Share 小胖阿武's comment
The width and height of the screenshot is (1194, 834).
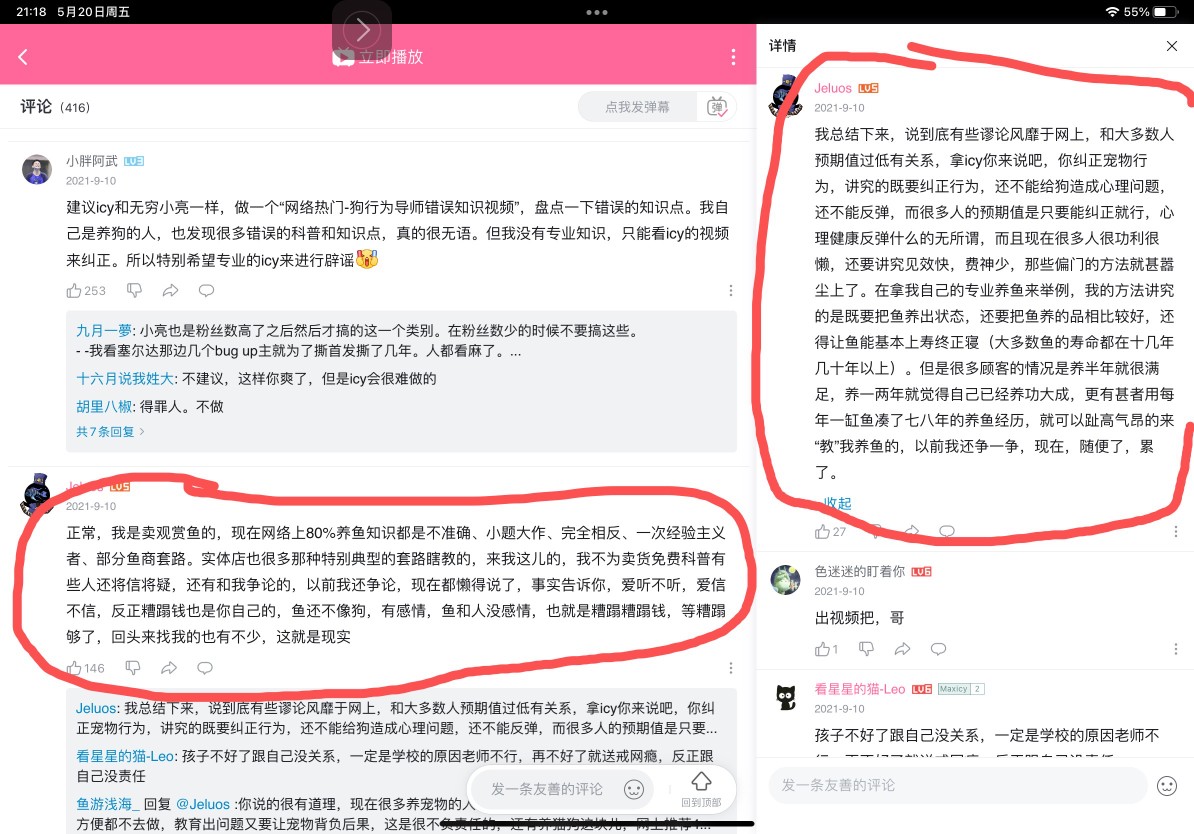pyautogui.click(x=171, y=290)
